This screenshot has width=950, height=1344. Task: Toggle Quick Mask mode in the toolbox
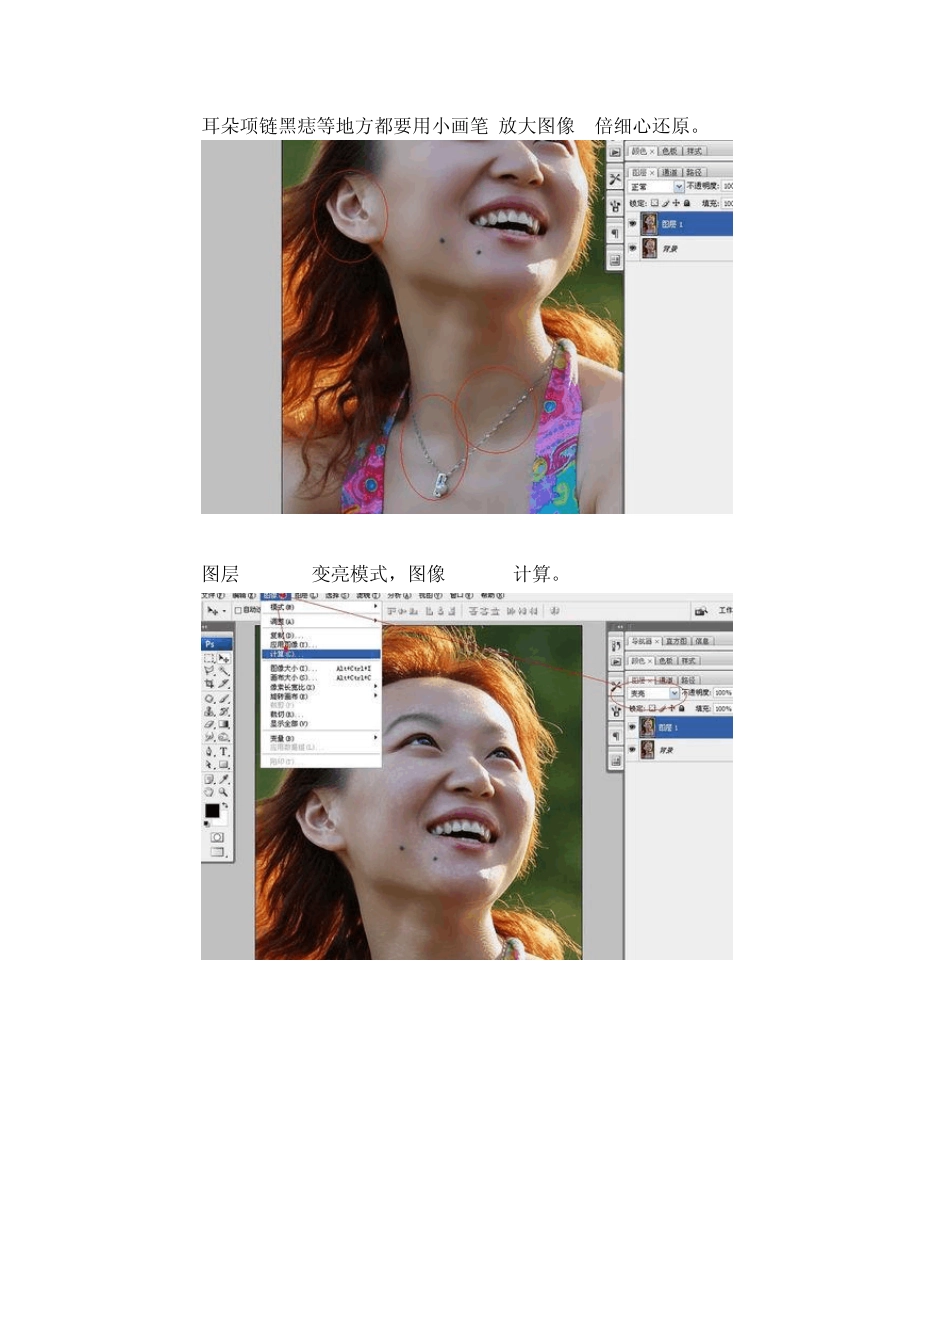point(217,837)
